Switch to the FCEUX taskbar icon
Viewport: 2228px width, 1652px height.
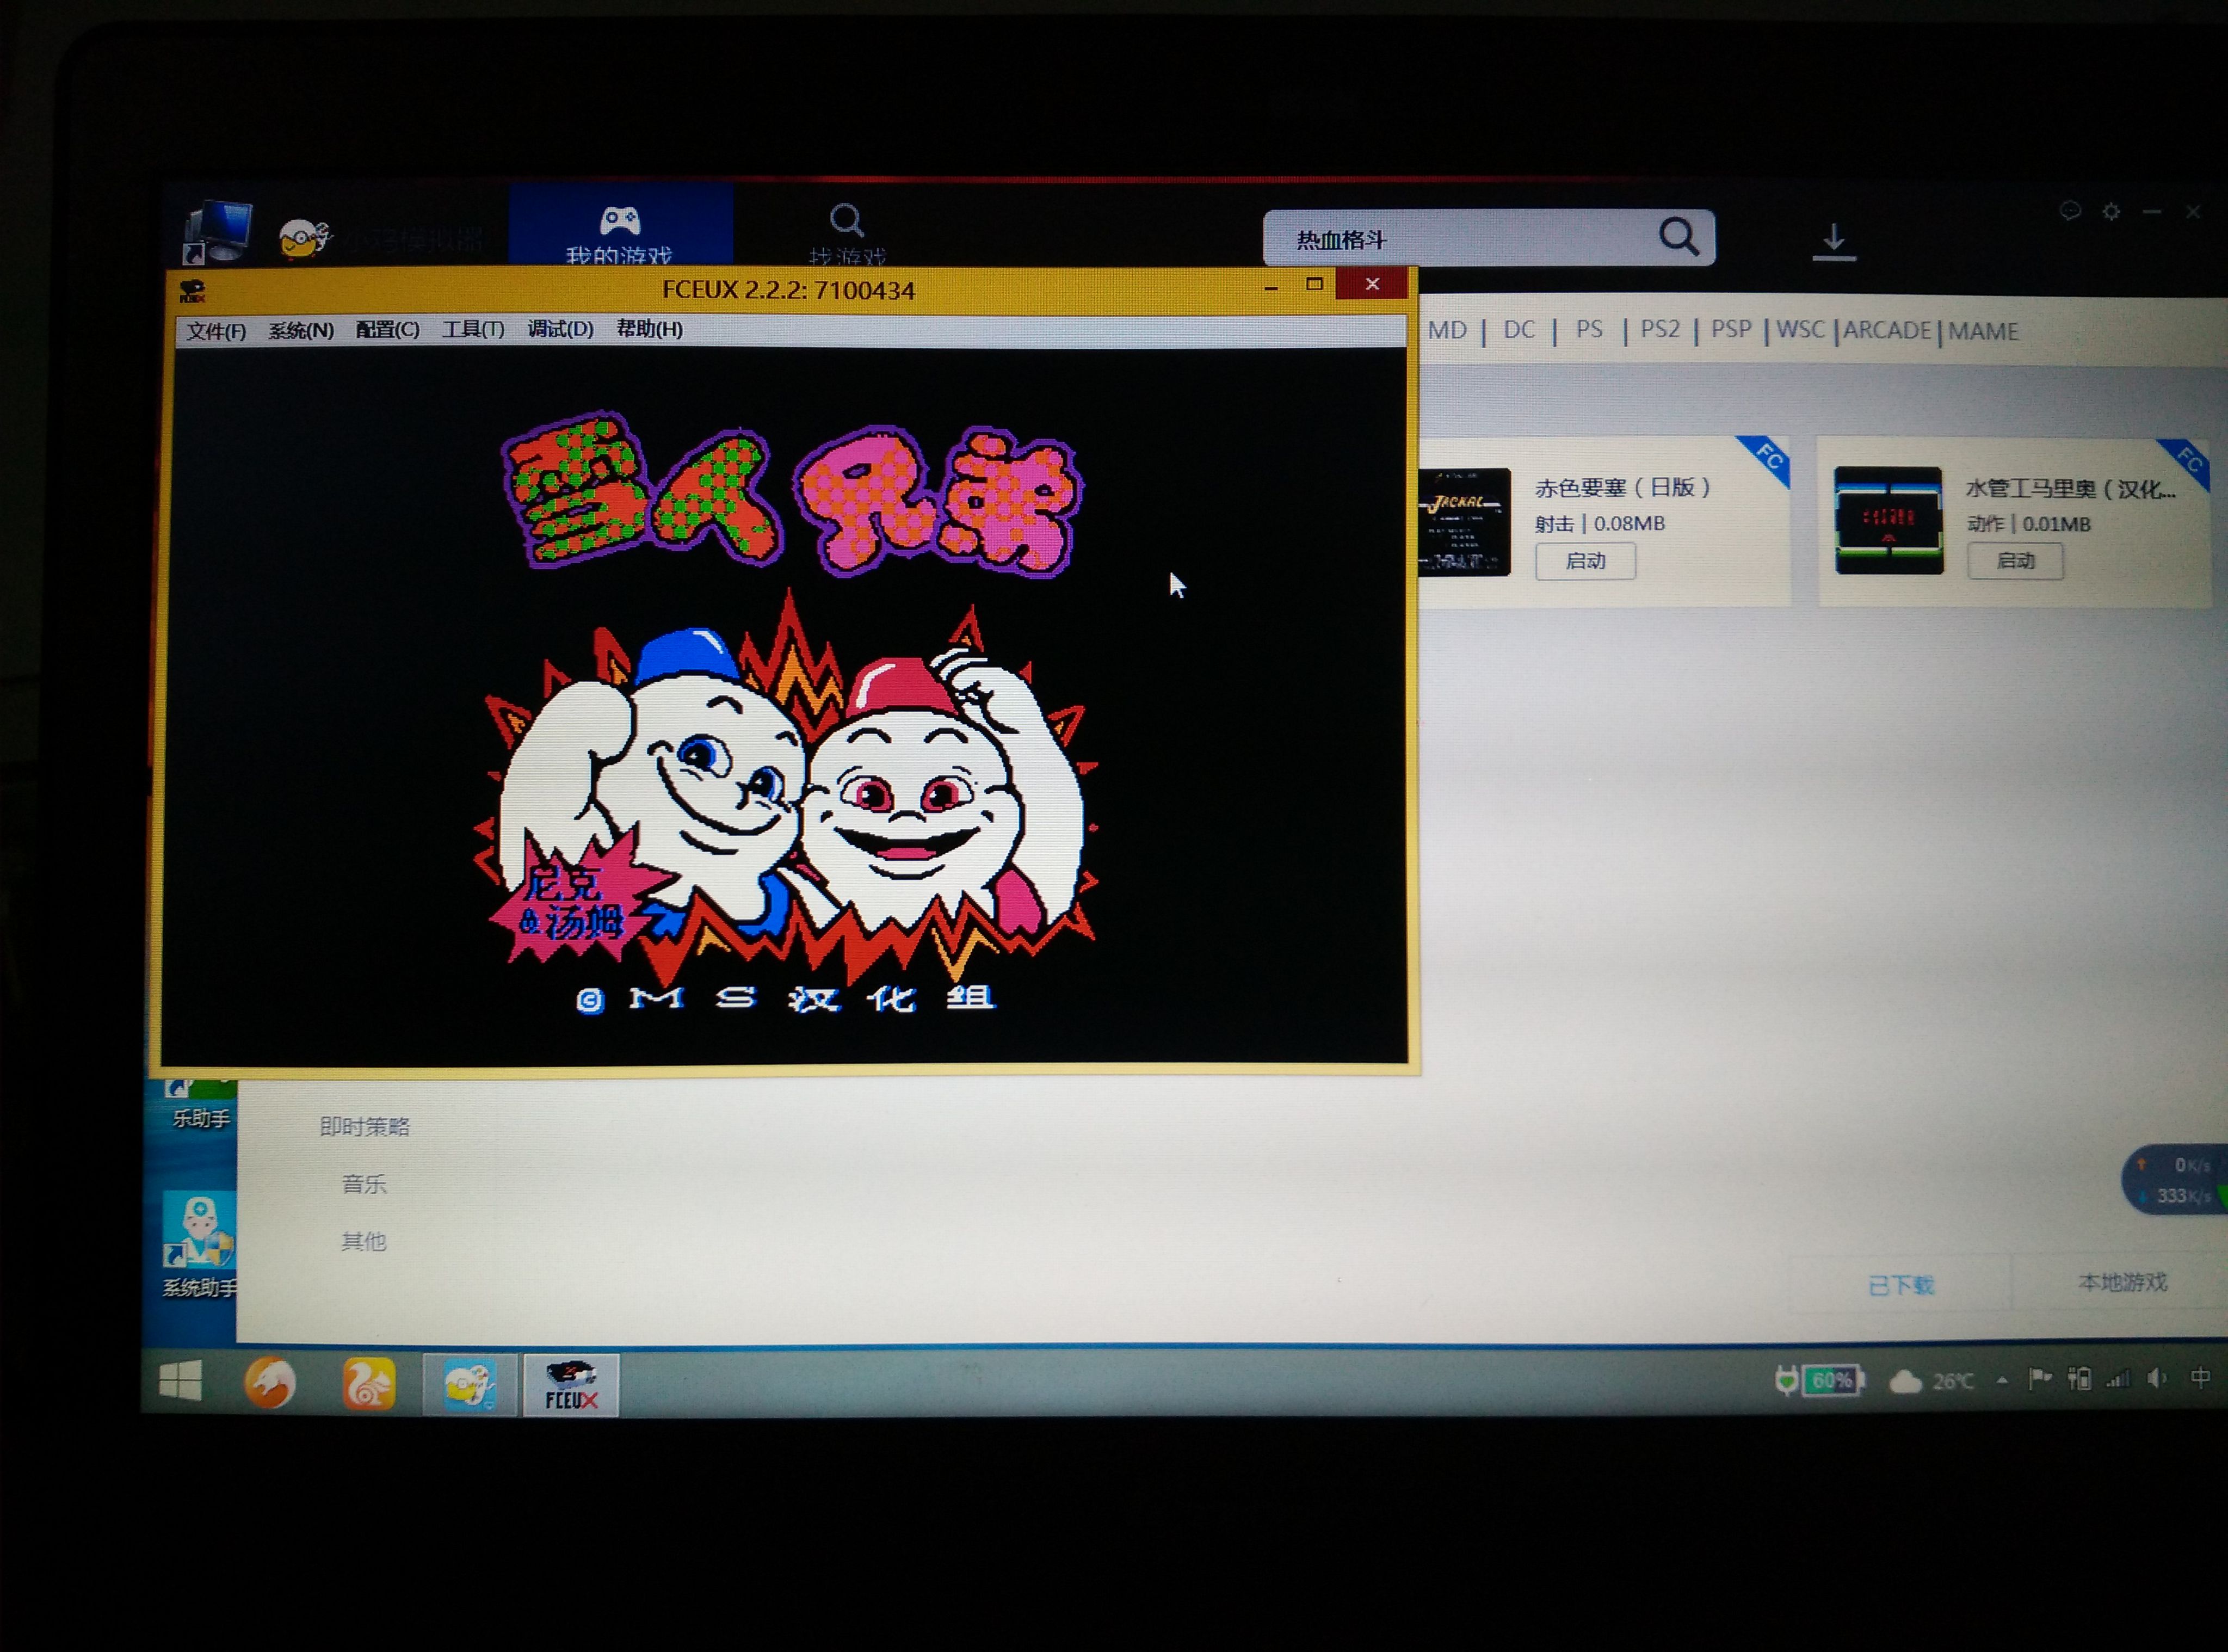tap(571, 1386)
